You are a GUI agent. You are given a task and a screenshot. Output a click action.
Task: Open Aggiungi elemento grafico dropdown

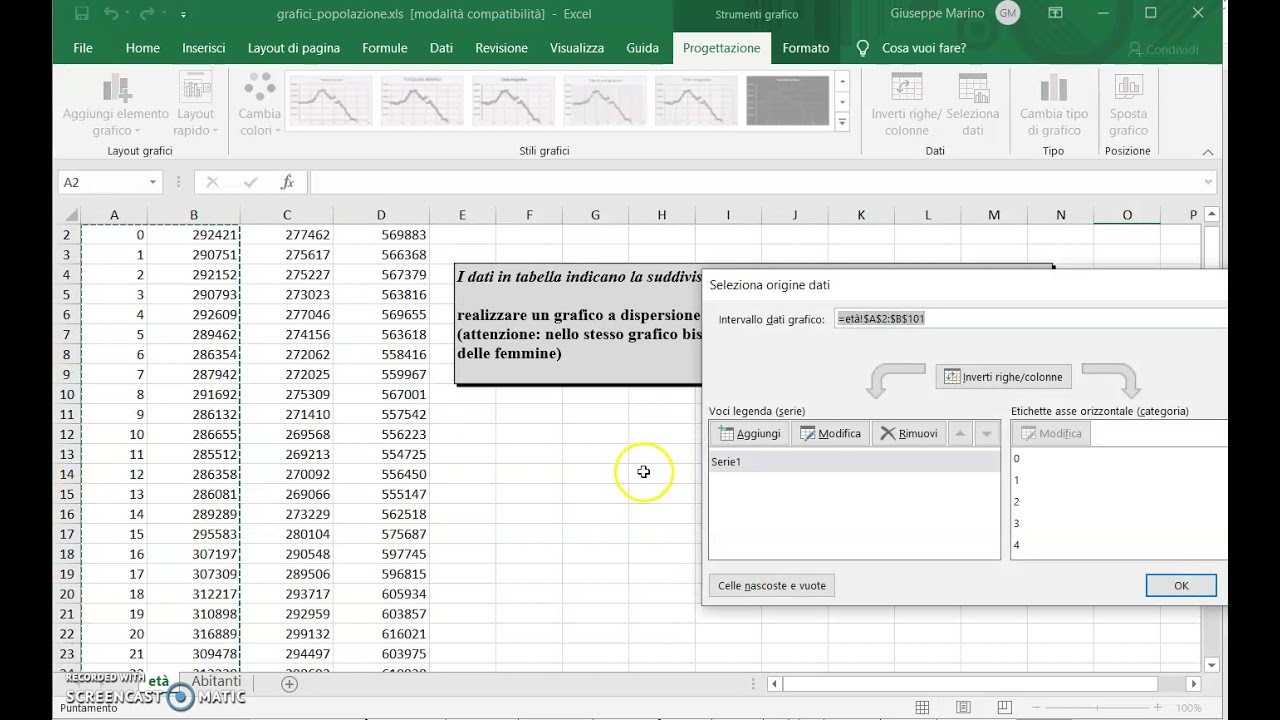click(116, 105)
